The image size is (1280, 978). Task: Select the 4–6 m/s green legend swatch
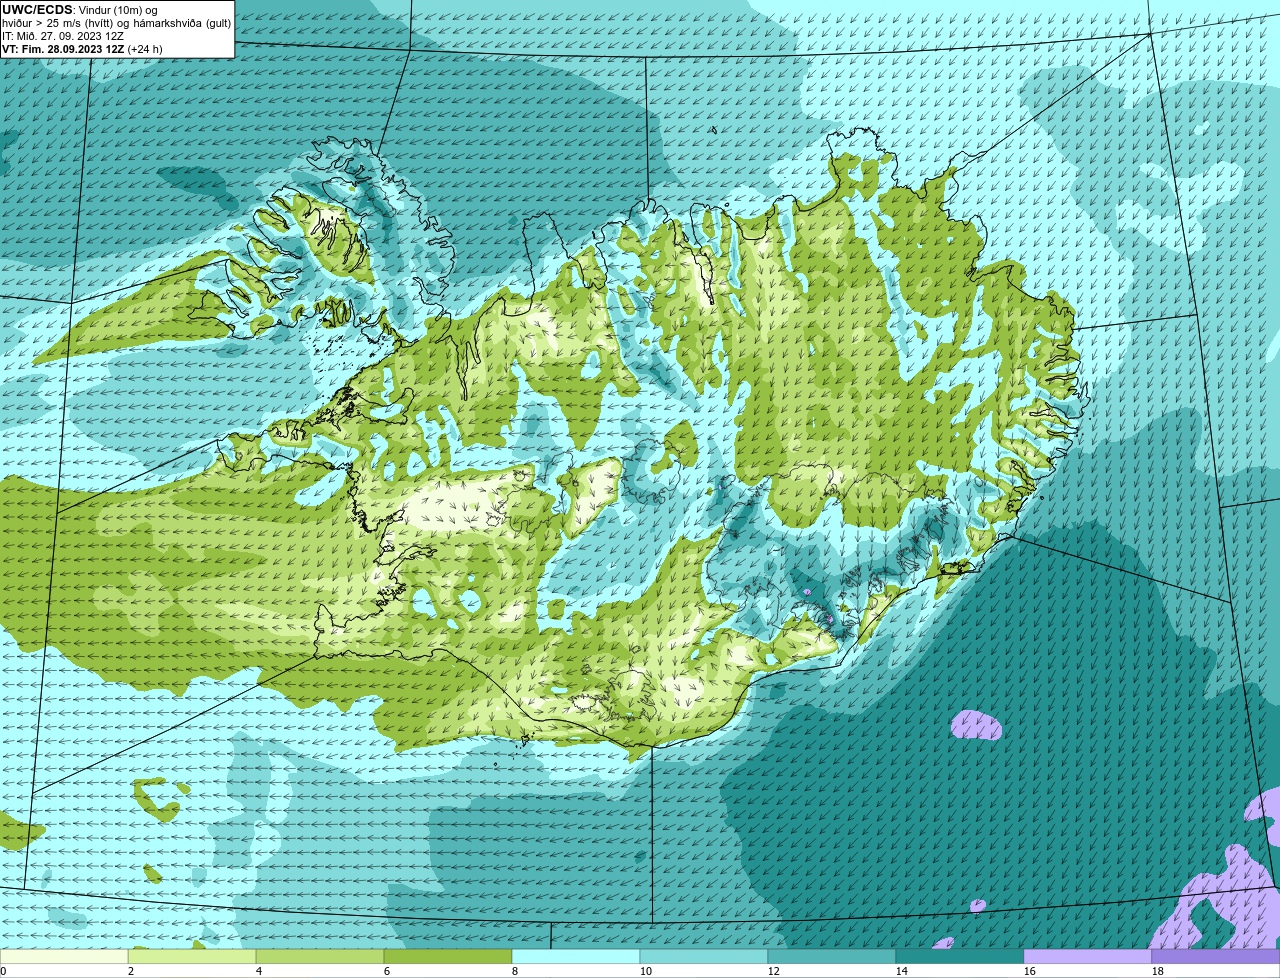pyautogui.click(x=320, y=957)
